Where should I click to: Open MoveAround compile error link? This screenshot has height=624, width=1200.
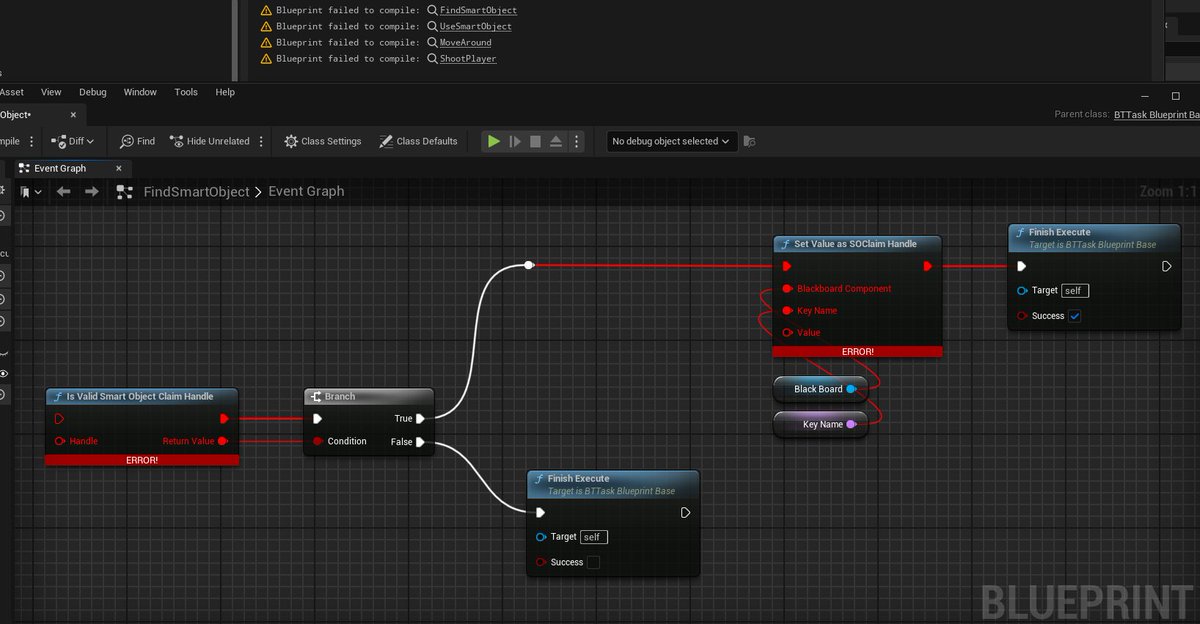(465, 42)
